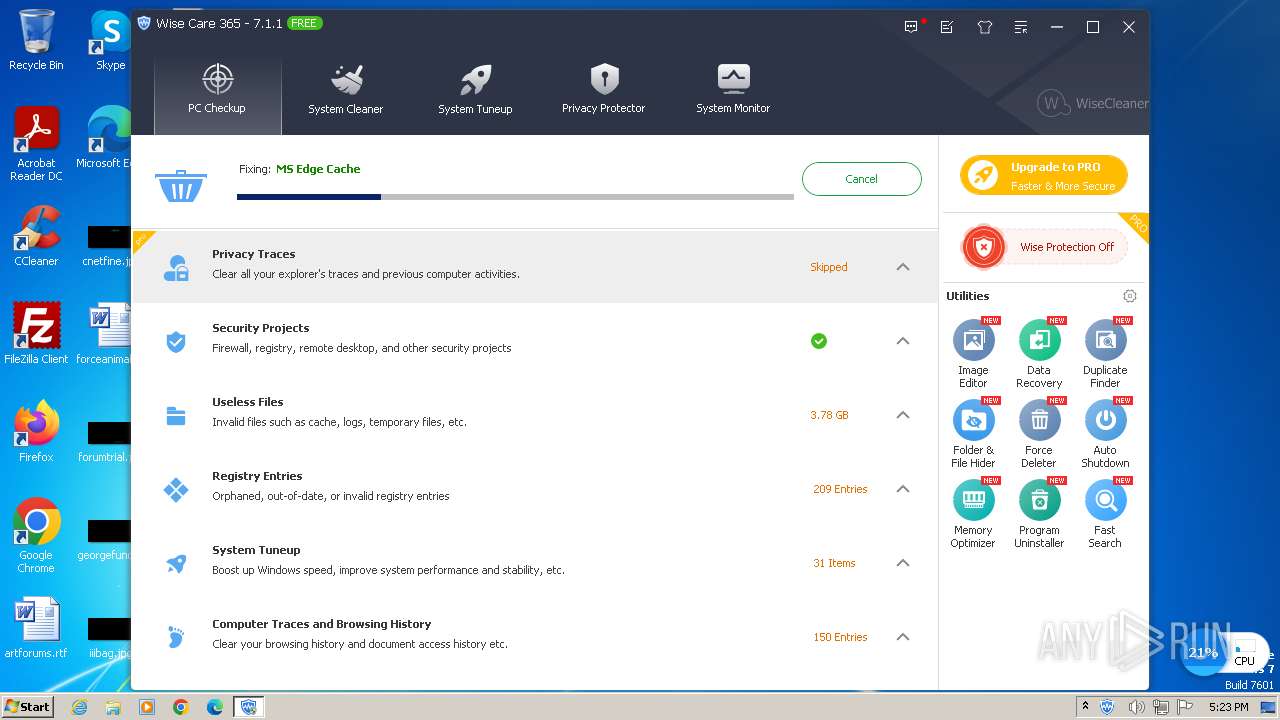Open FileZilla Client desktop shortcut
This screenshot has width=1280, height=720.
tap(36, 333)
